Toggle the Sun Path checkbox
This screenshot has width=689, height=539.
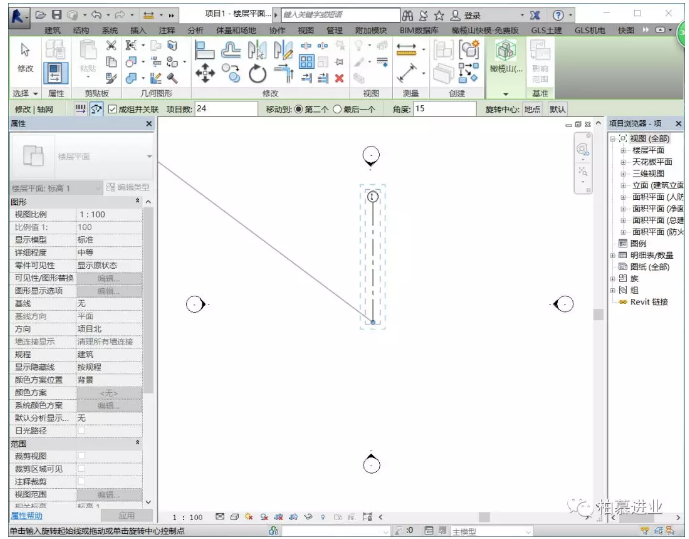click(81, 430)
